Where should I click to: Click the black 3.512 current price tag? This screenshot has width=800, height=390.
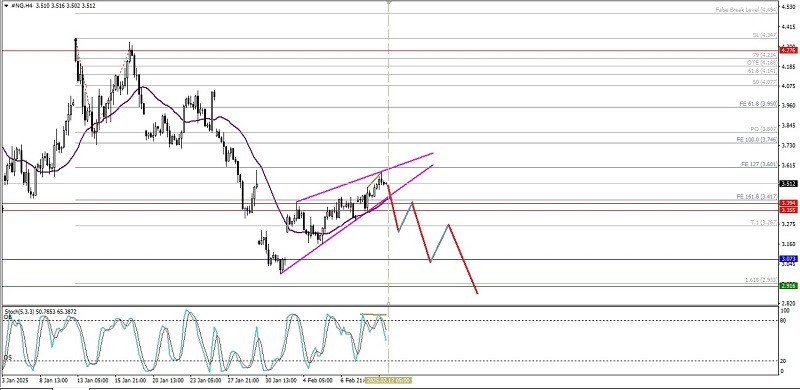coord(789,184)
